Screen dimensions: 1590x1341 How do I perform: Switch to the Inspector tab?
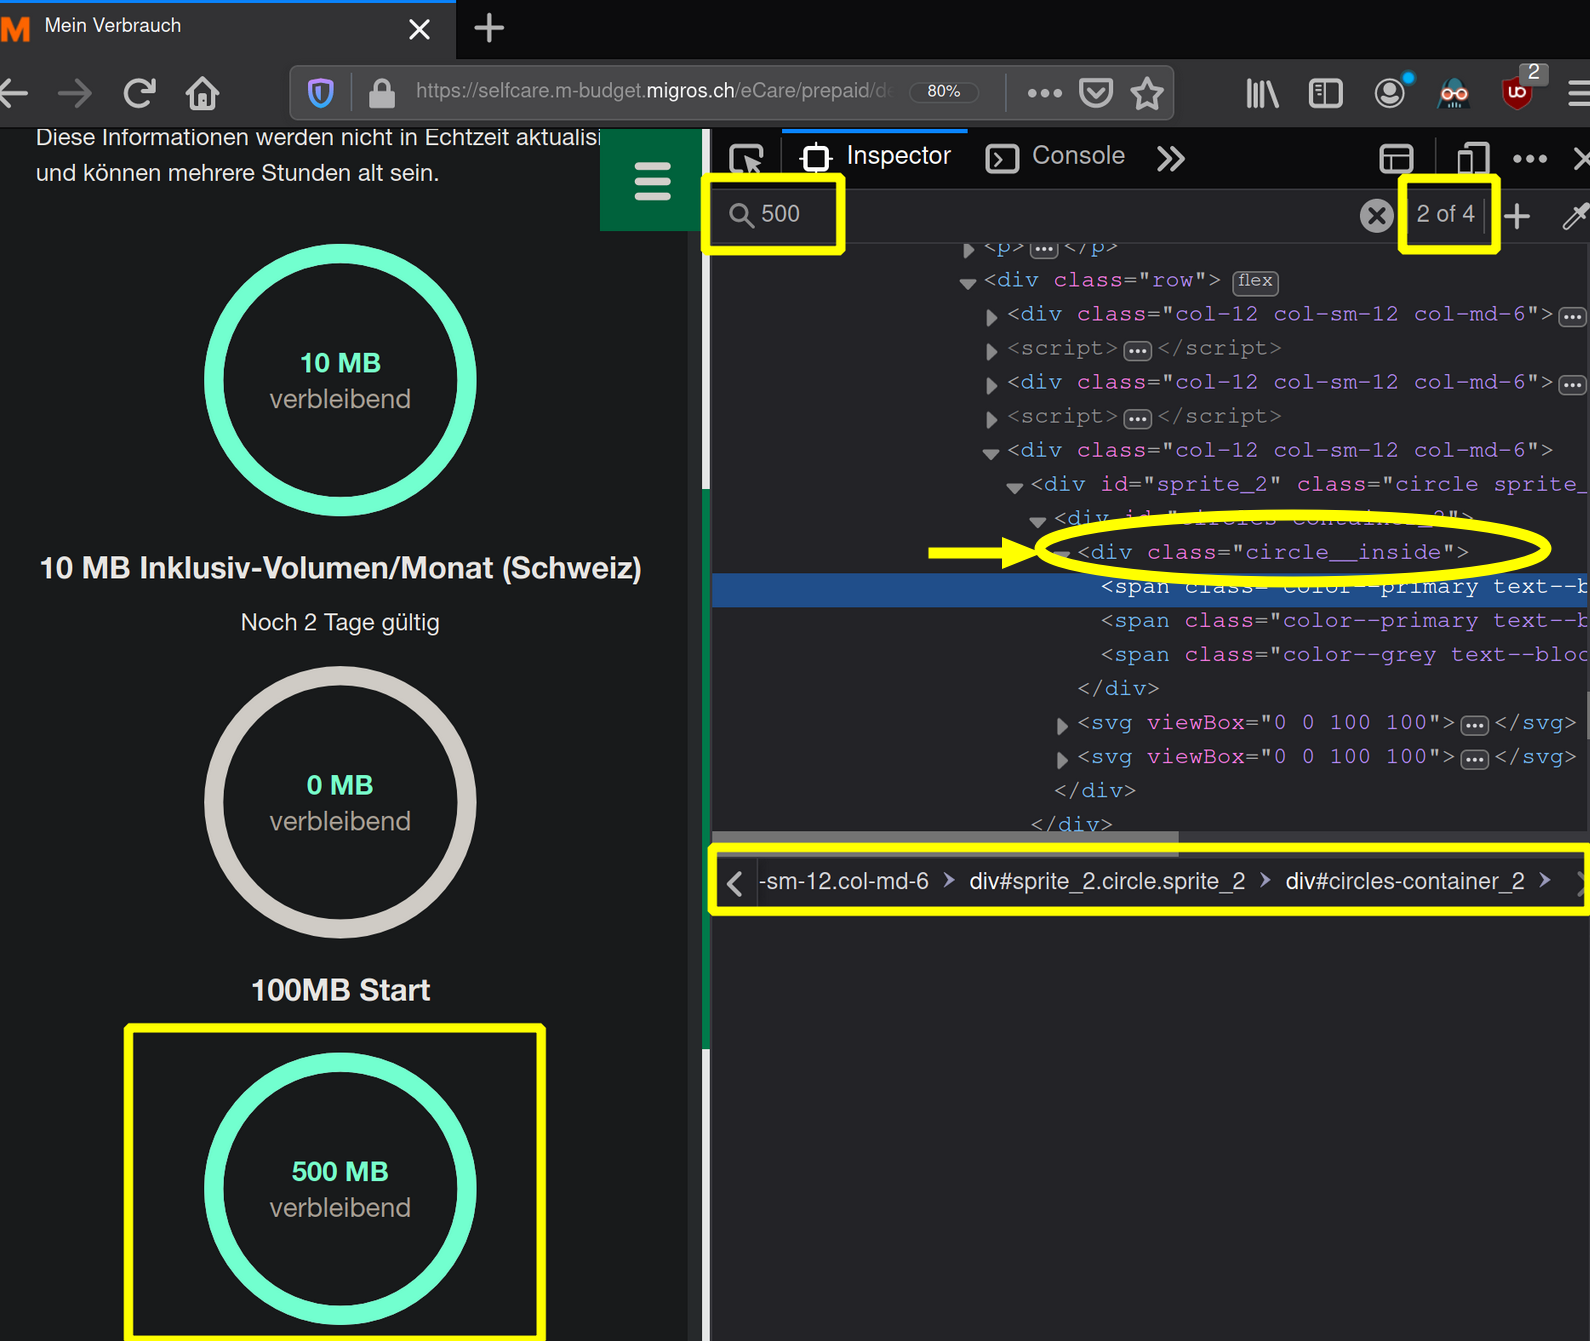(876, 156)
